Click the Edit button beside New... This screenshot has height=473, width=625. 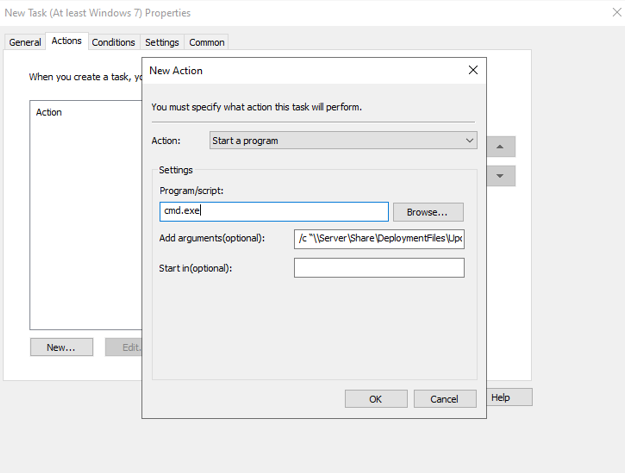point(124,347)
